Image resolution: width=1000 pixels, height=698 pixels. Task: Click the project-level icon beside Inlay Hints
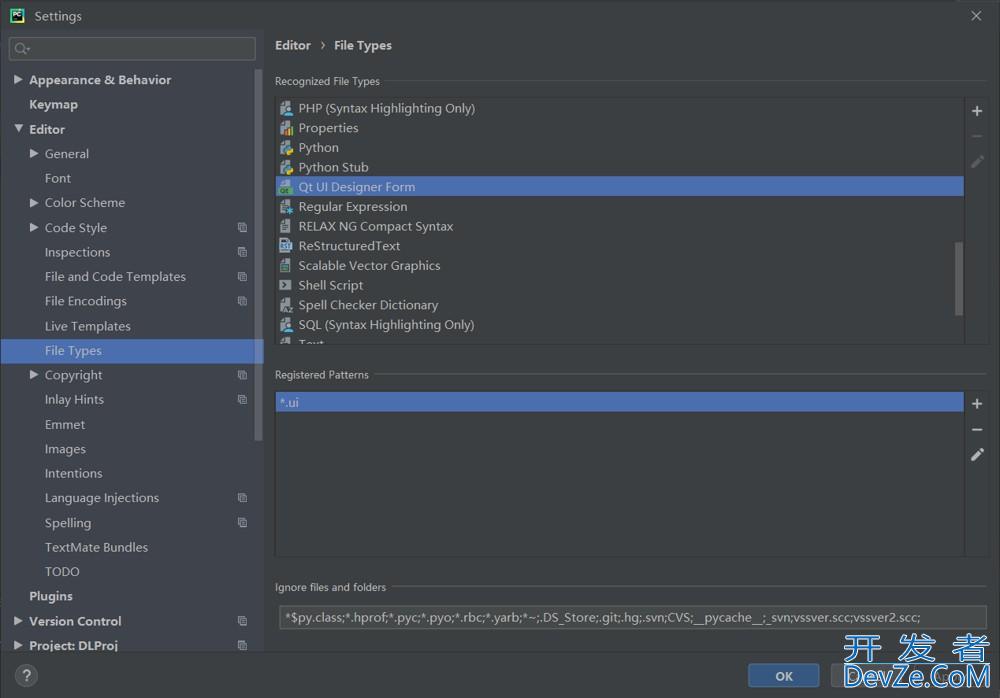pos(242,399)
